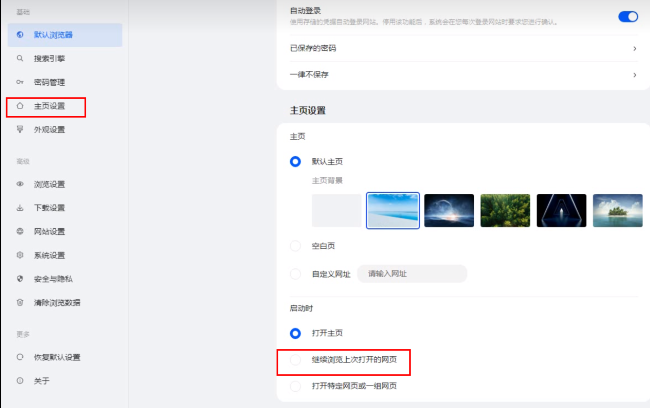Select the 打开主页 startup radio button
This screenshot has height=408, width=650.
tap(295, 333)
